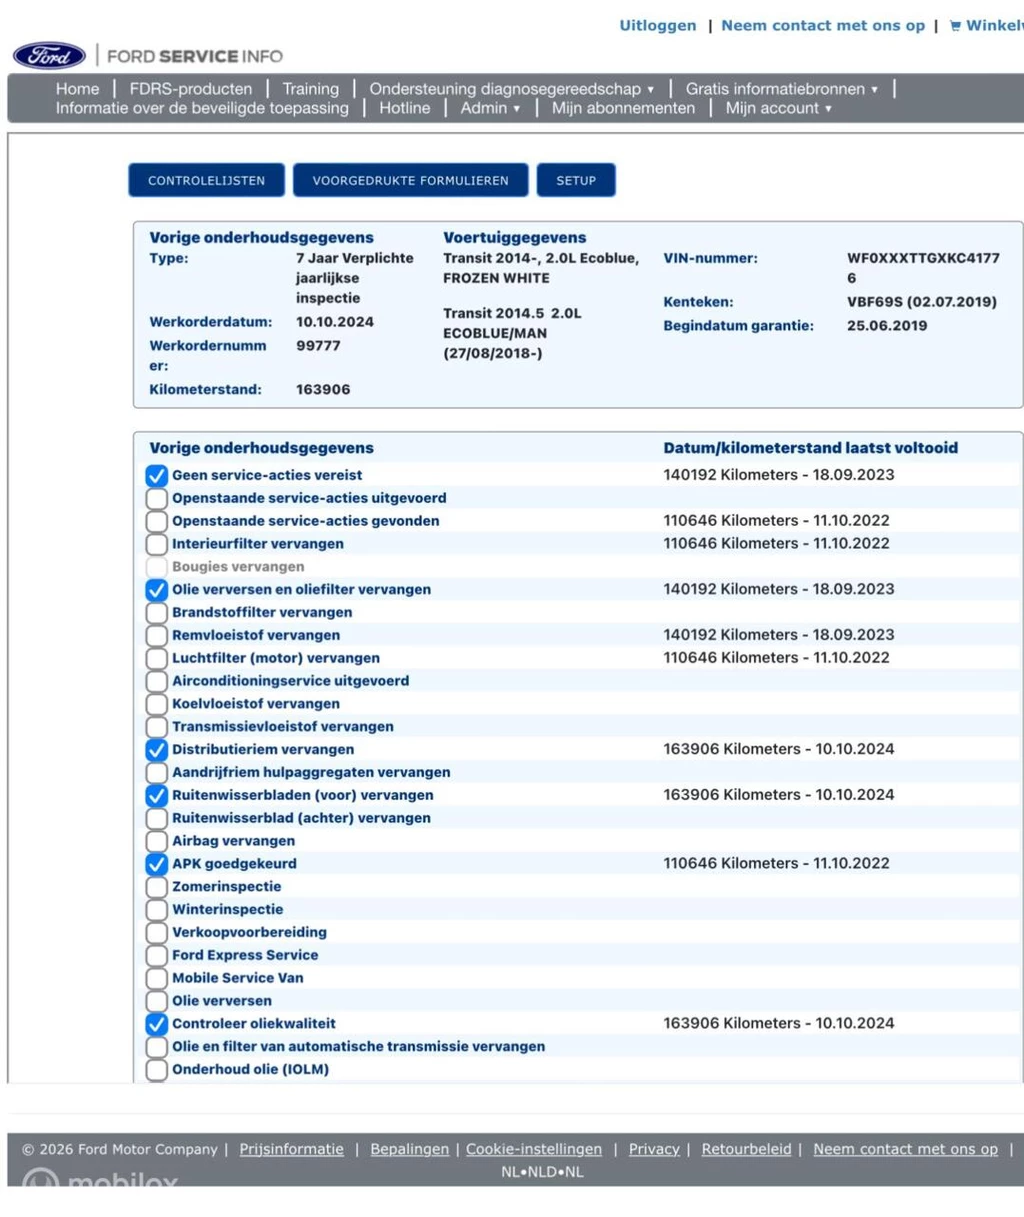Viewport: 1024px width, 1217px height.
Task: Click the Ford oval logo
Action: pyautogui.click(x=49, y=56)
